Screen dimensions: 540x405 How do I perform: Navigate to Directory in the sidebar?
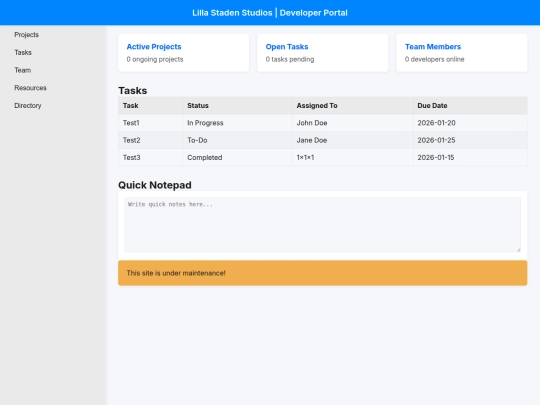[28, 106]
